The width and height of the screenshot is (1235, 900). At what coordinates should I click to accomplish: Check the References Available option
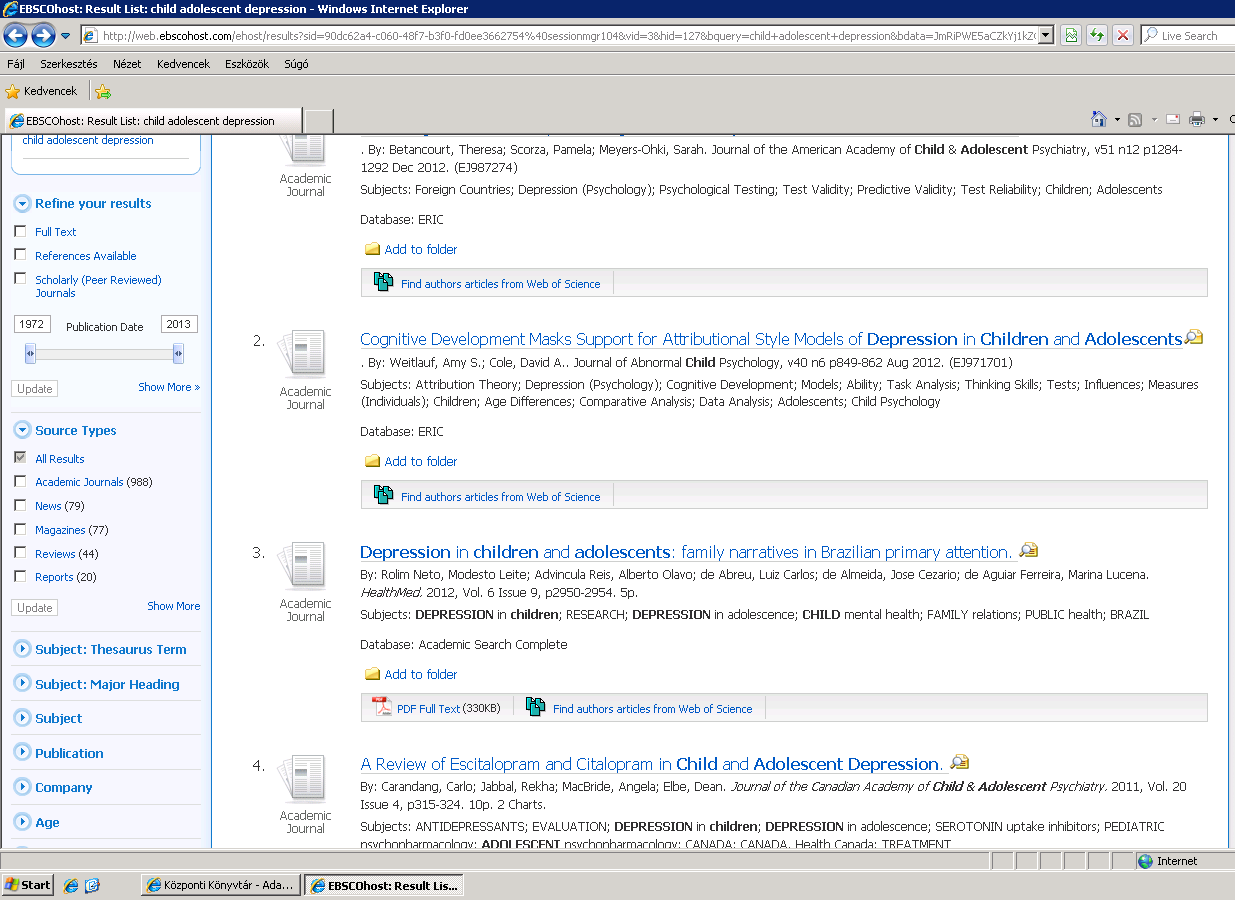[x=20, y=255]
